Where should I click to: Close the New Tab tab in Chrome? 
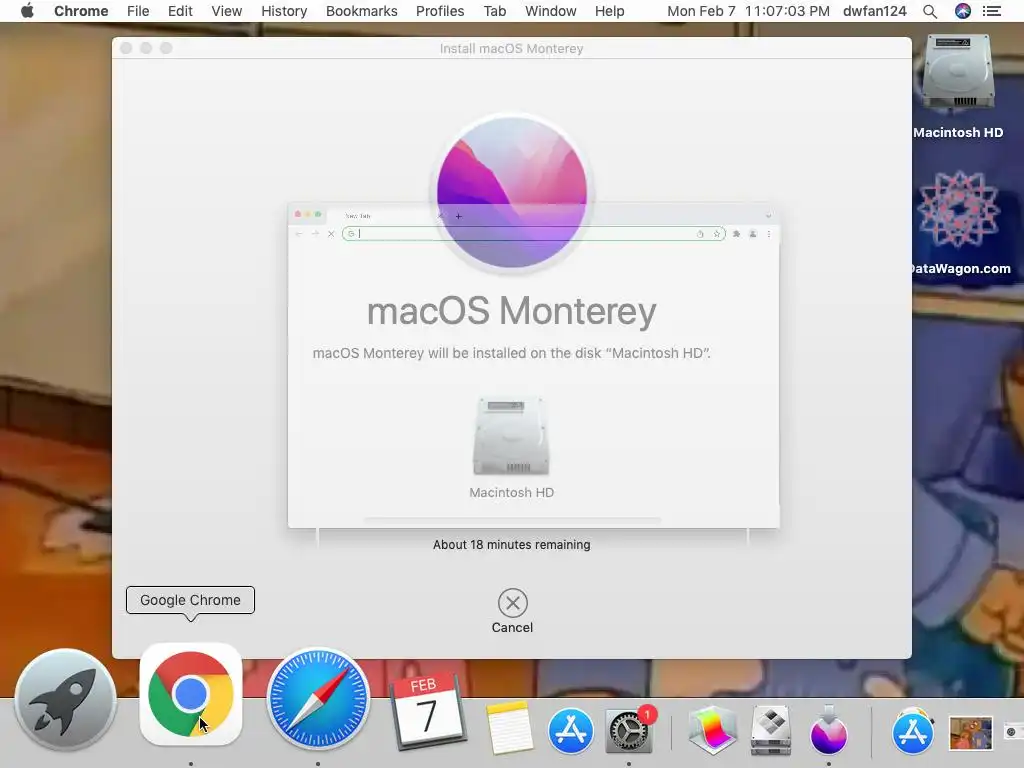pyautogui.click(x=440, y=216)
